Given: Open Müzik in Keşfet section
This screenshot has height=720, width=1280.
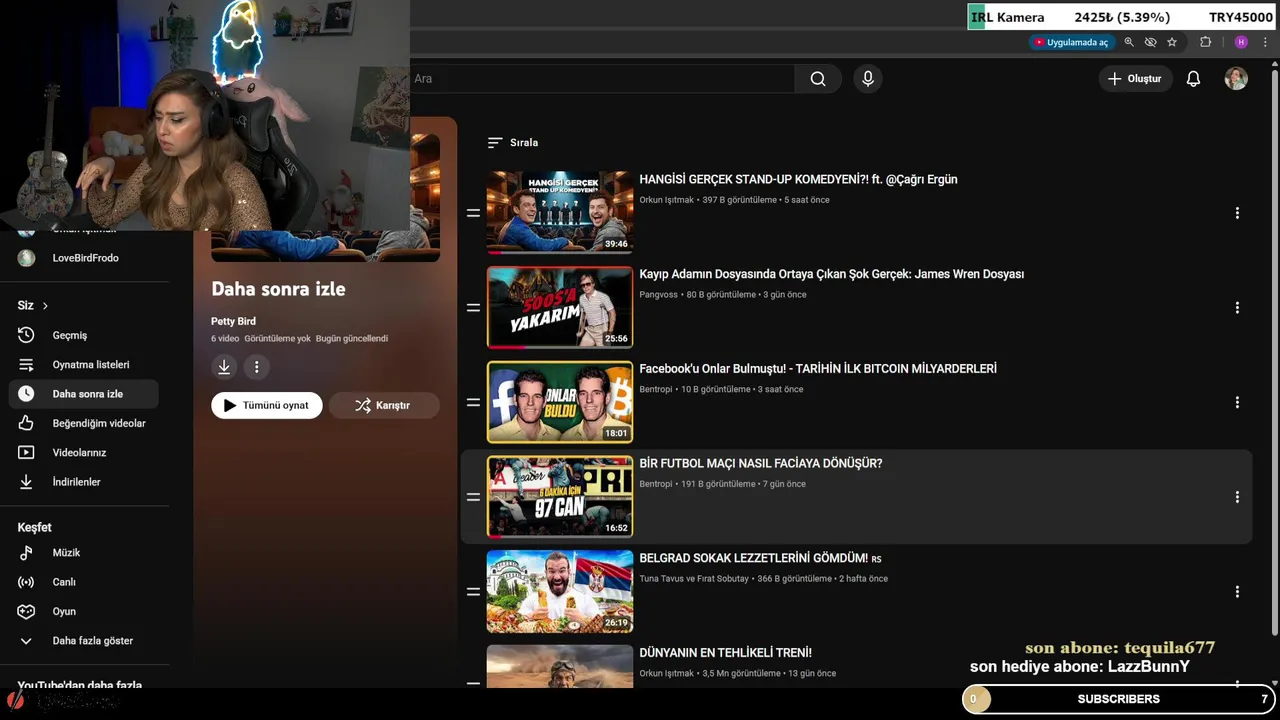Looking at the screenshot, I should pos(82,553).
